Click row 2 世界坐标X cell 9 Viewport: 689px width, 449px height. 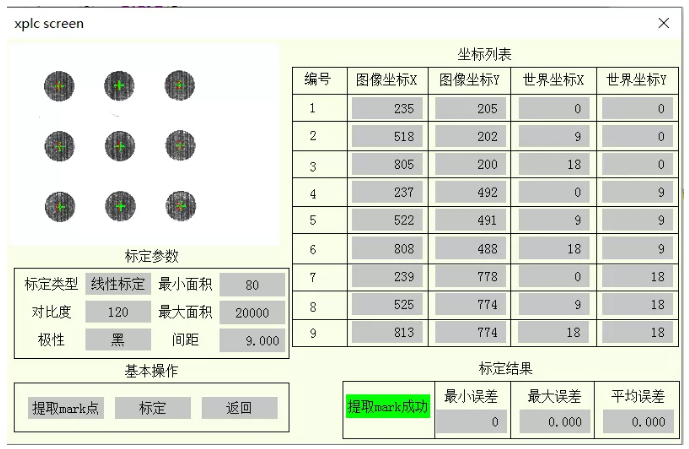(554, 137)
